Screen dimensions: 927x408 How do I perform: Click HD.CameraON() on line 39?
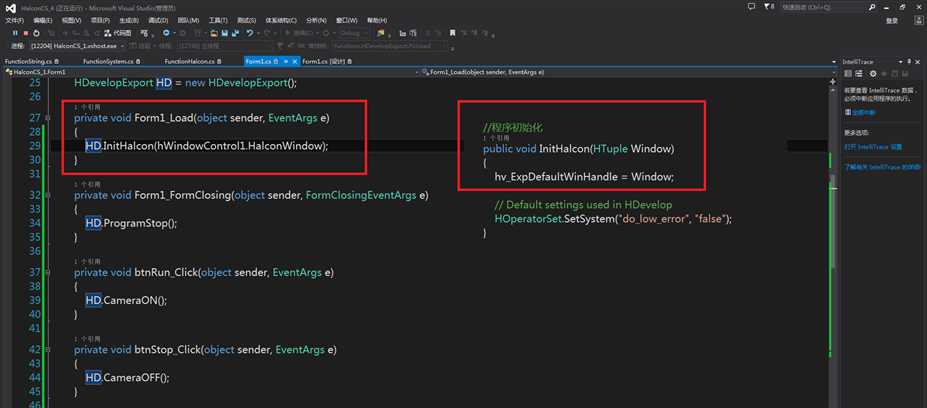pos(127,300)
